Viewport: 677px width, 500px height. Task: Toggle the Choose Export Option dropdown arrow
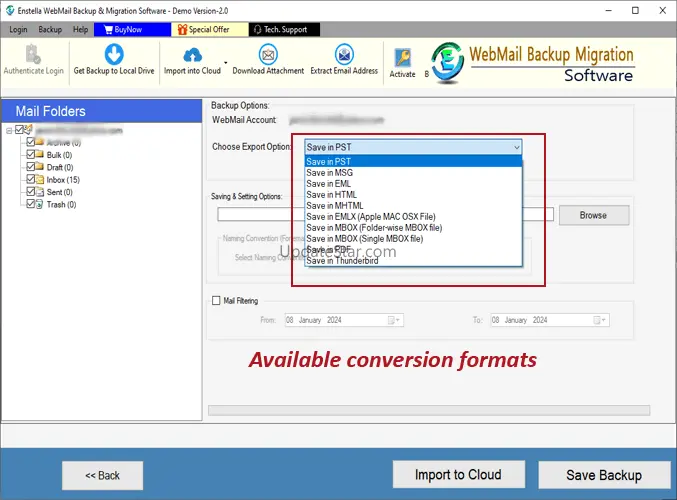tap(516, 147)
